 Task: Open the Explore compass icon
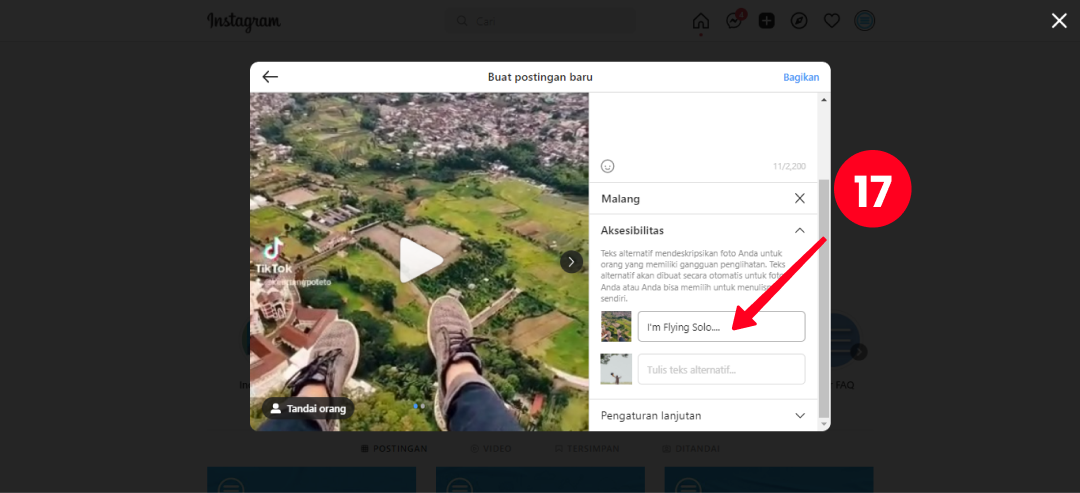(799, 21)
